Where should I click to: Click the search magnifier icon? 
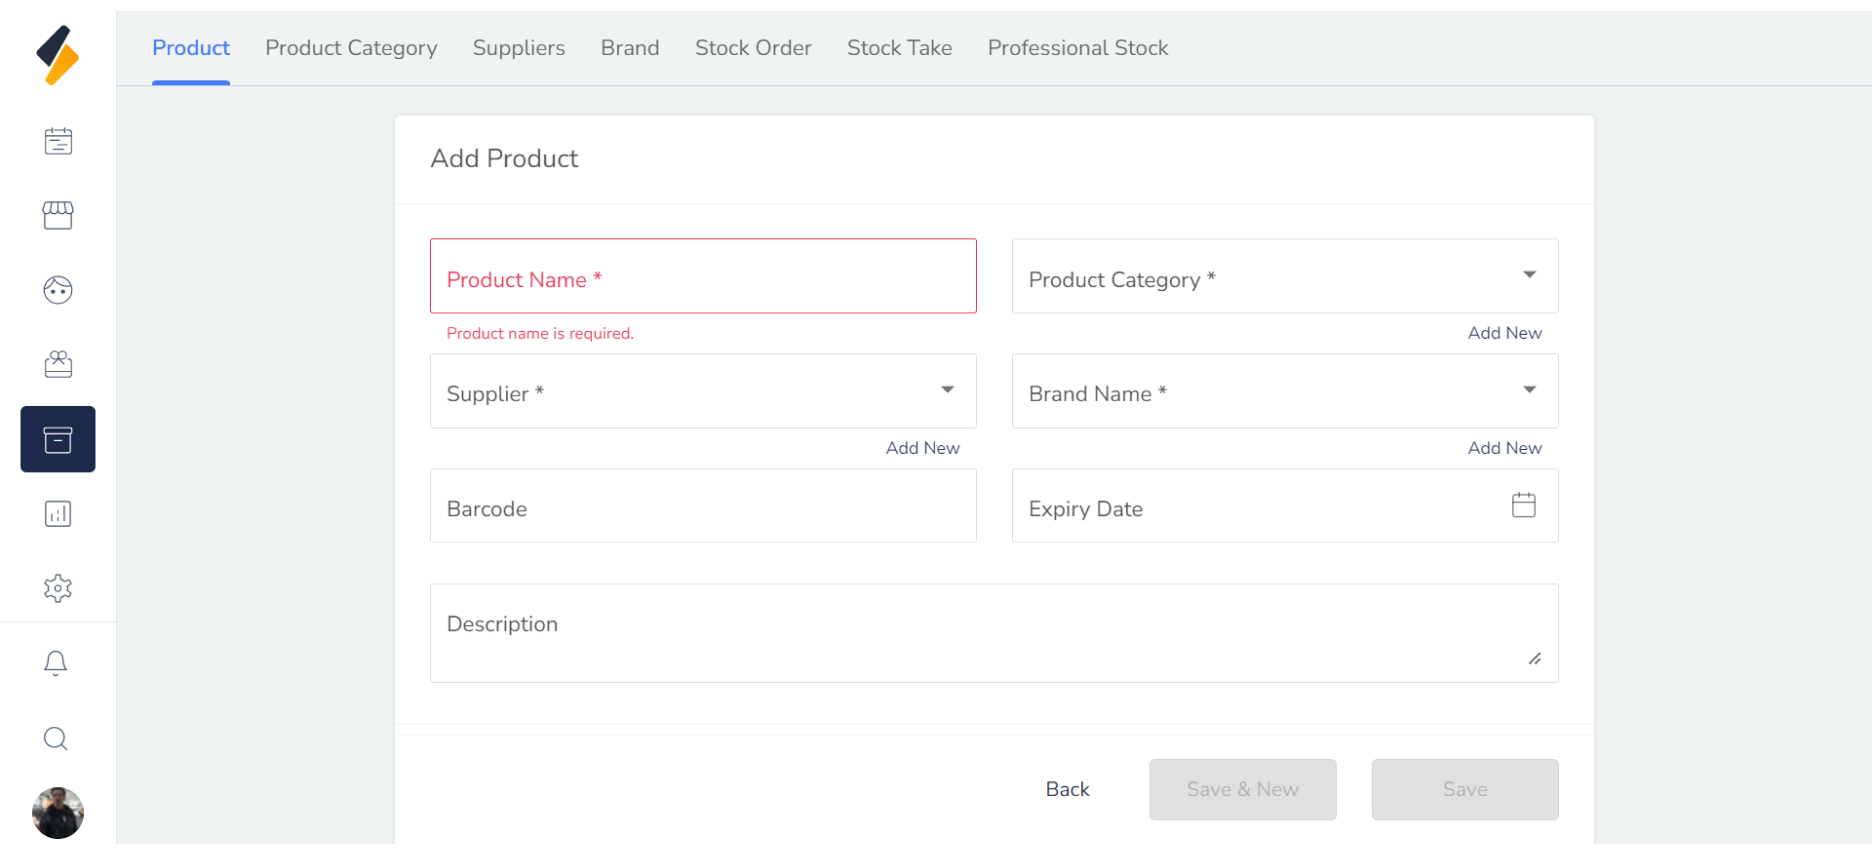tap(56, 739)
